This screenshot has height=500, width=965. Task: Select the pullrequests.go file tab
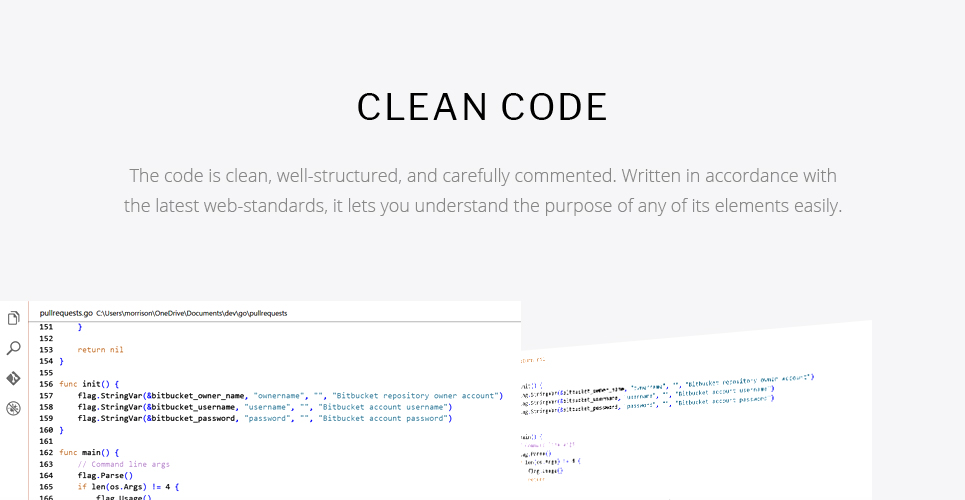[66, 313]
